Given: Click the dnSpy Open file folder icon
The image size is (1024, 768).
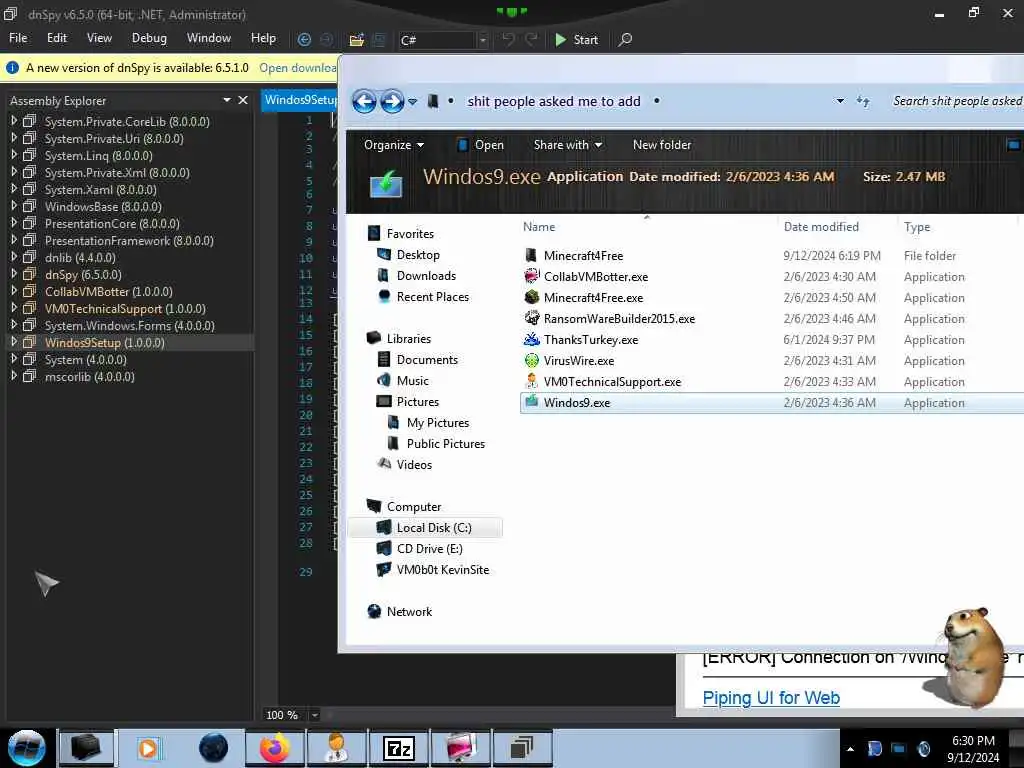Looking at the screenshot, I should pos(356,40).
